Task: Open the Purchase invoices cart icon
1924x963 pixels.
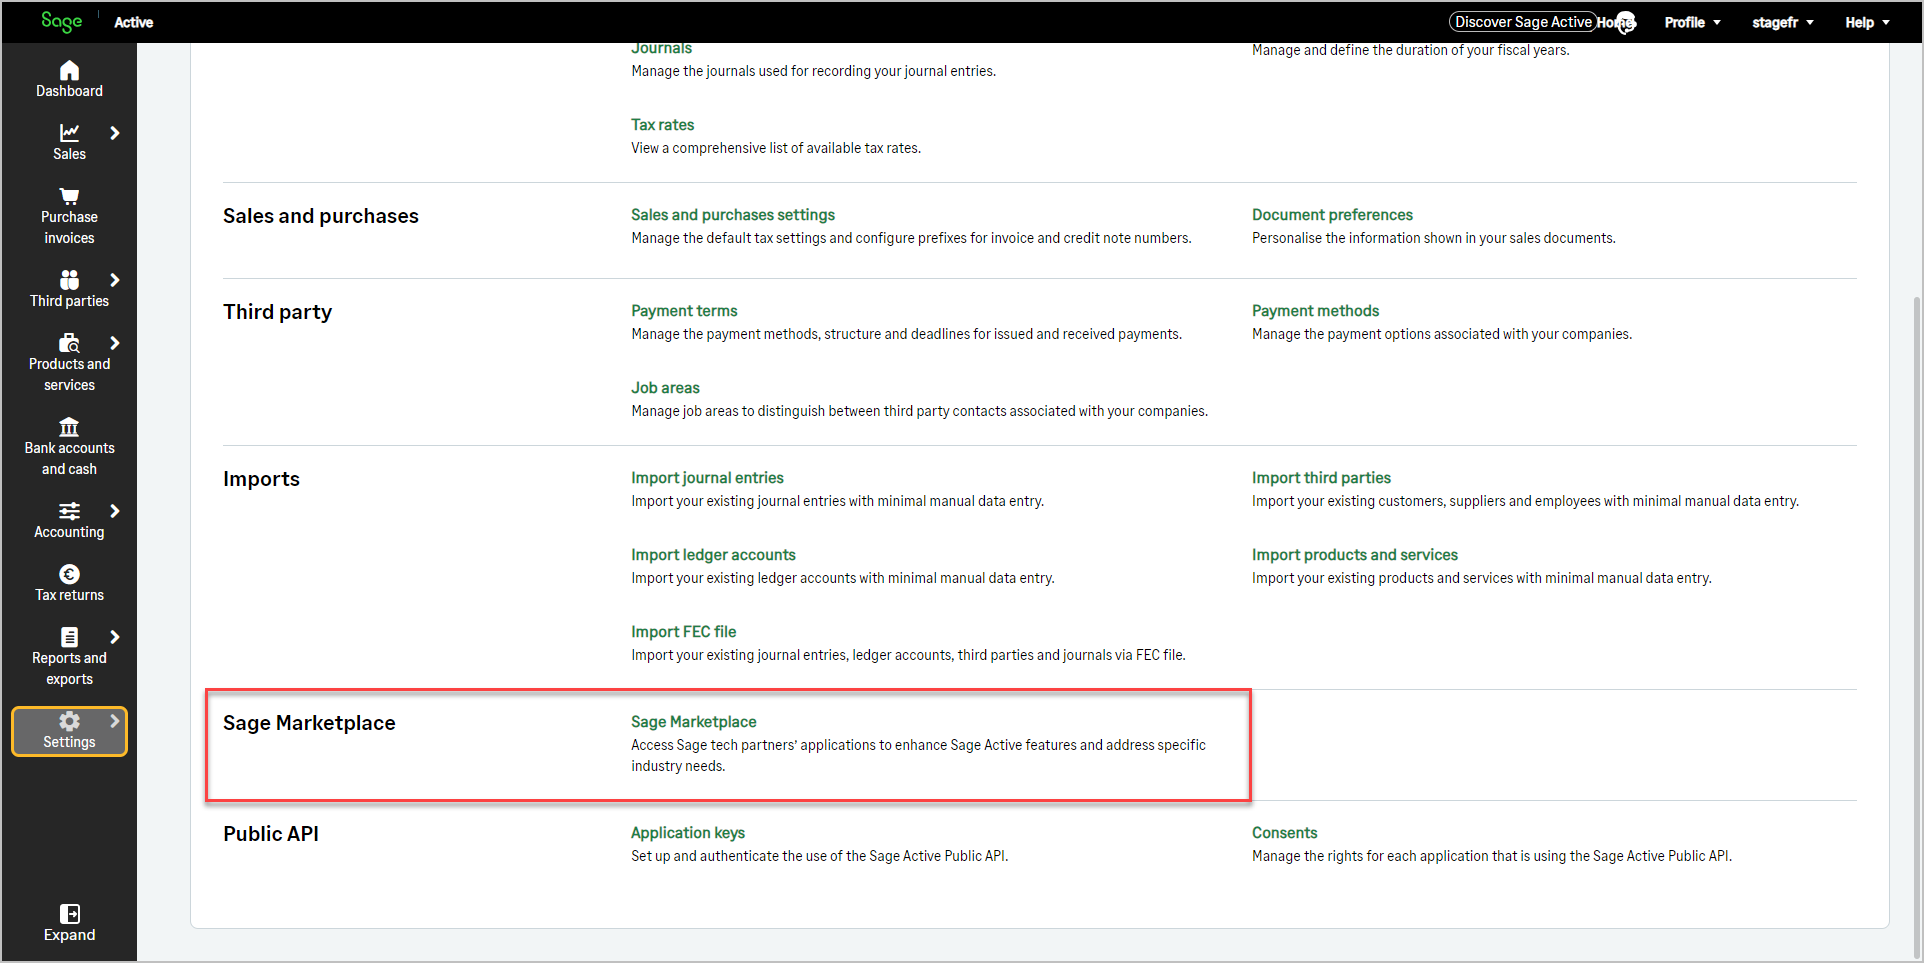Action: pyautogui.click(x=69, y=196)
